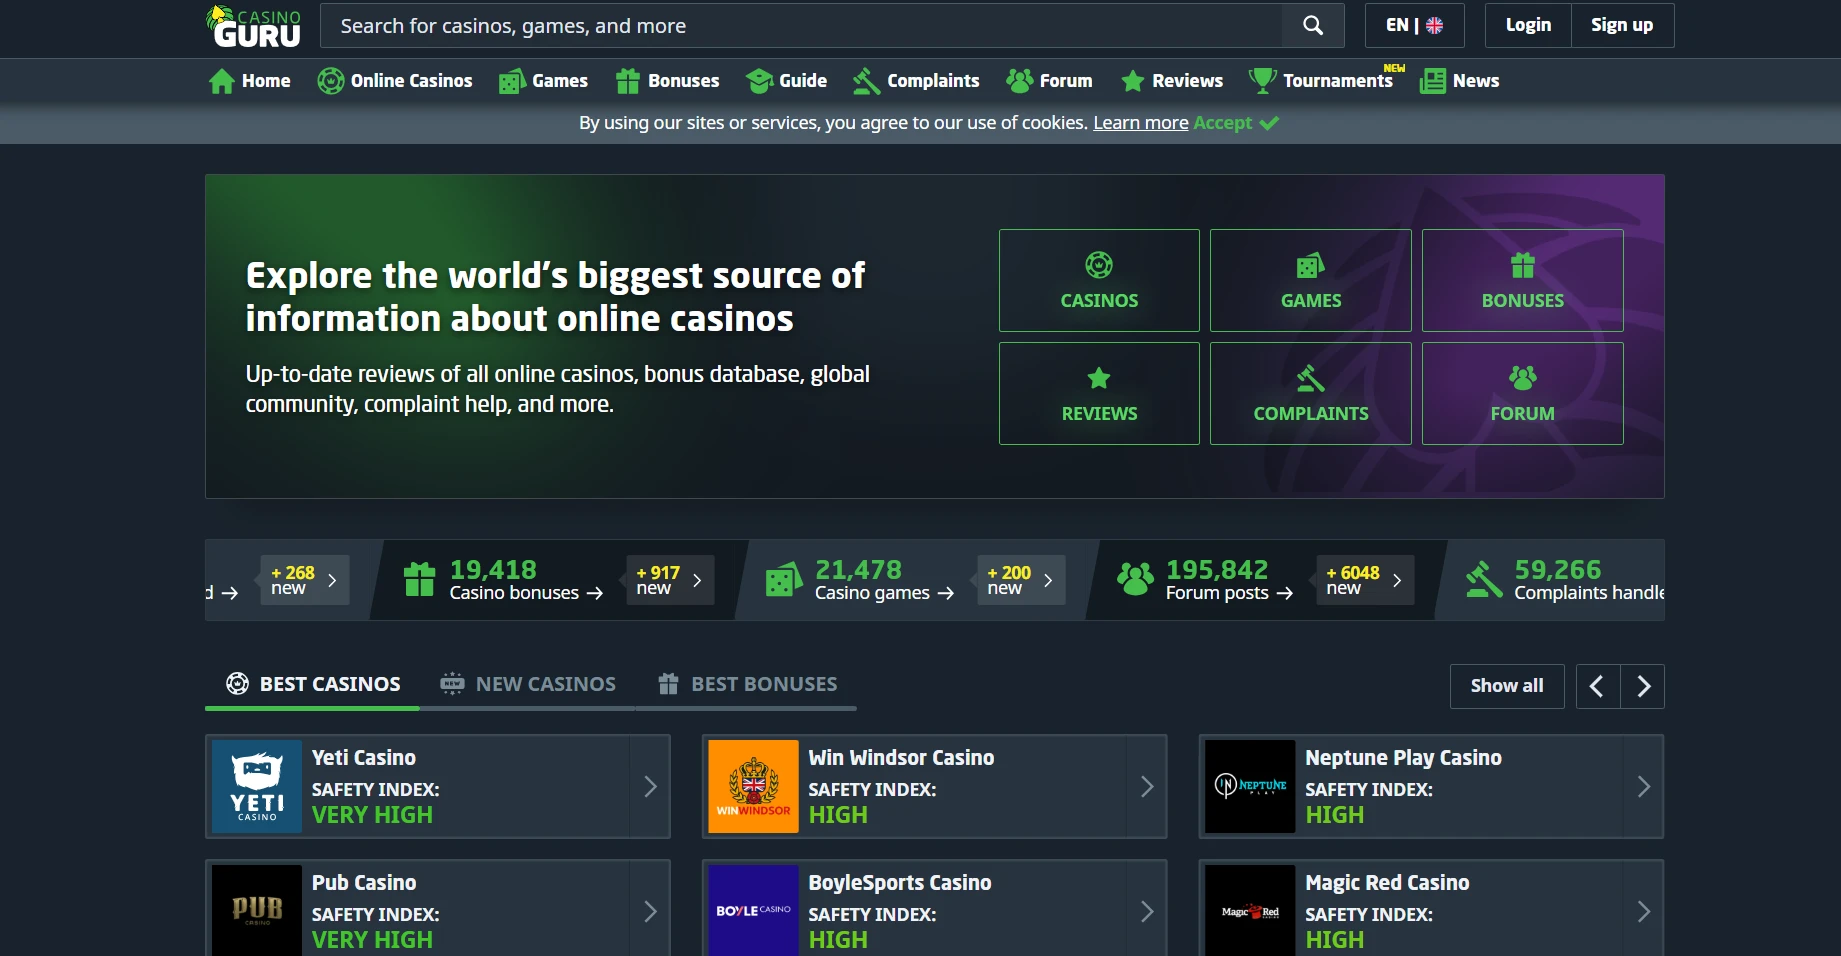Image resolution: width=1841 pixels, height=956 pixels.
Task: Focus the casino search input field
Action: [800, 26]
